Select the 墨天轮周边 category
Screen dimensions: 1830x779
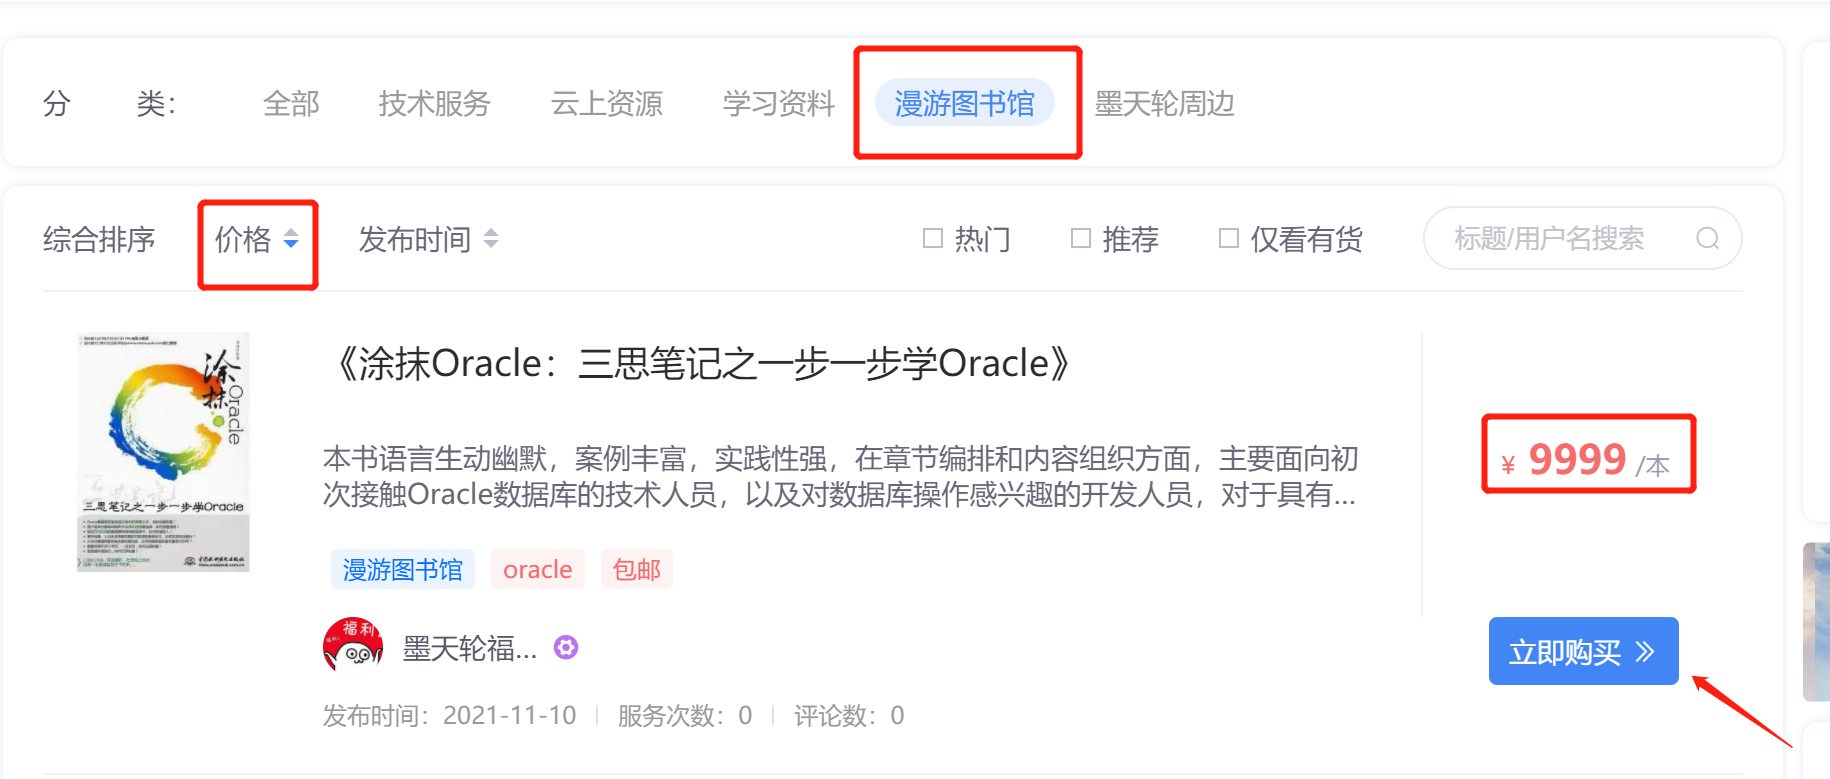tap(1164, 103)
